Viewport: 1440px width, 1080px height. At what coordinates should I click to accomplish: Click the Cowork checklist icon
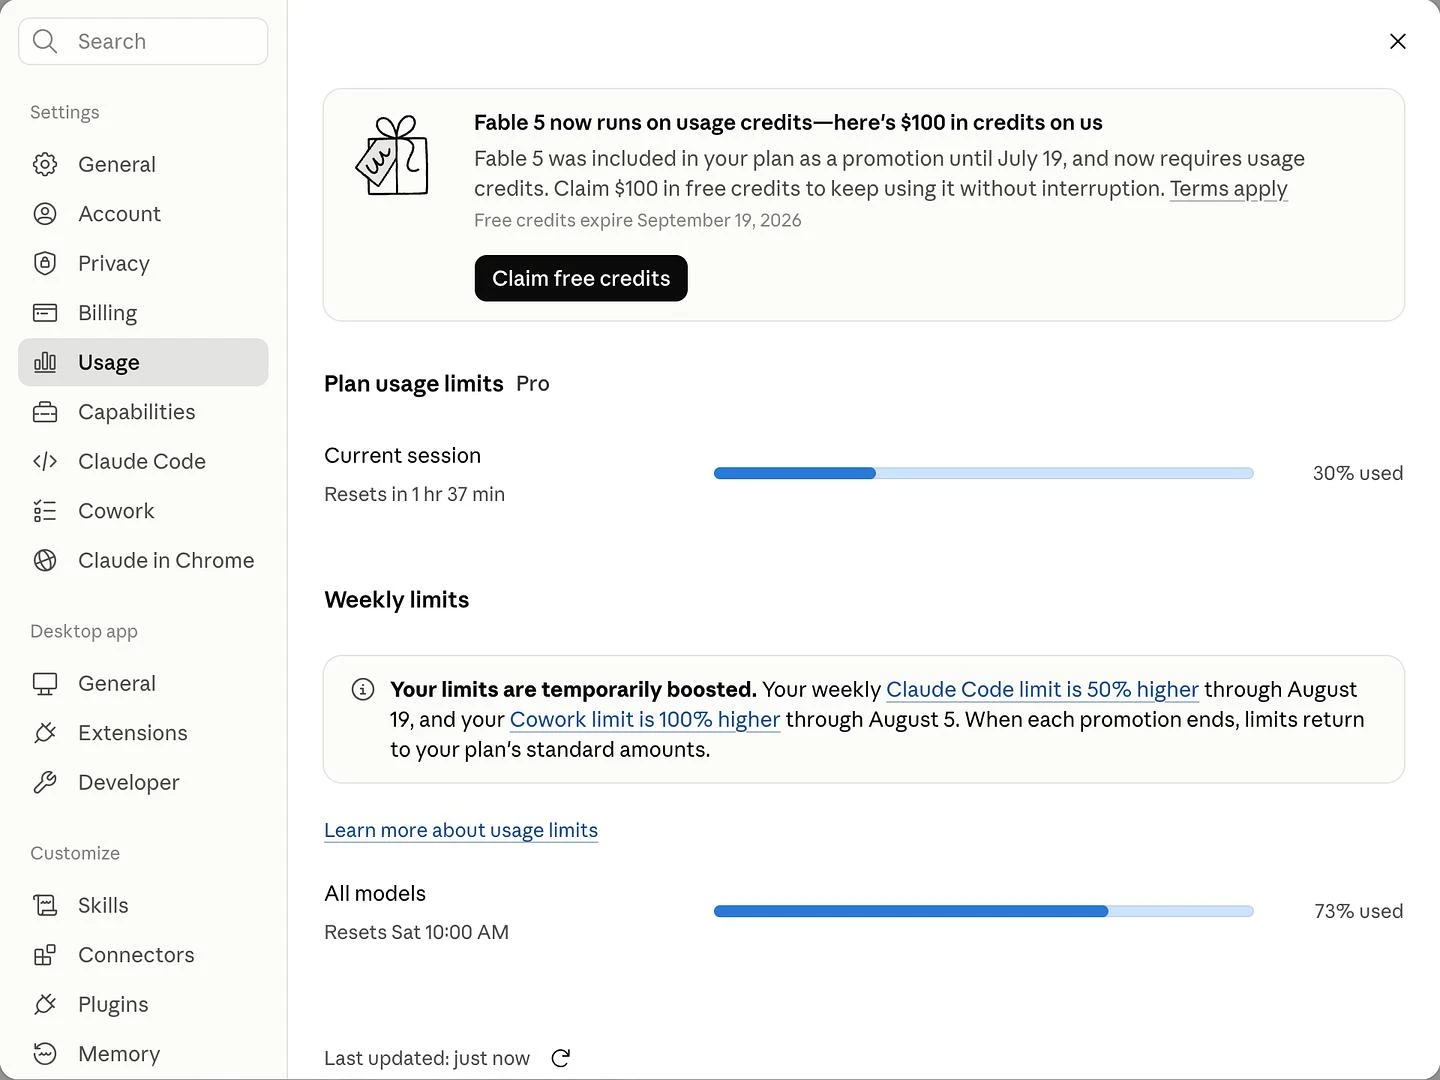(45, 511)
